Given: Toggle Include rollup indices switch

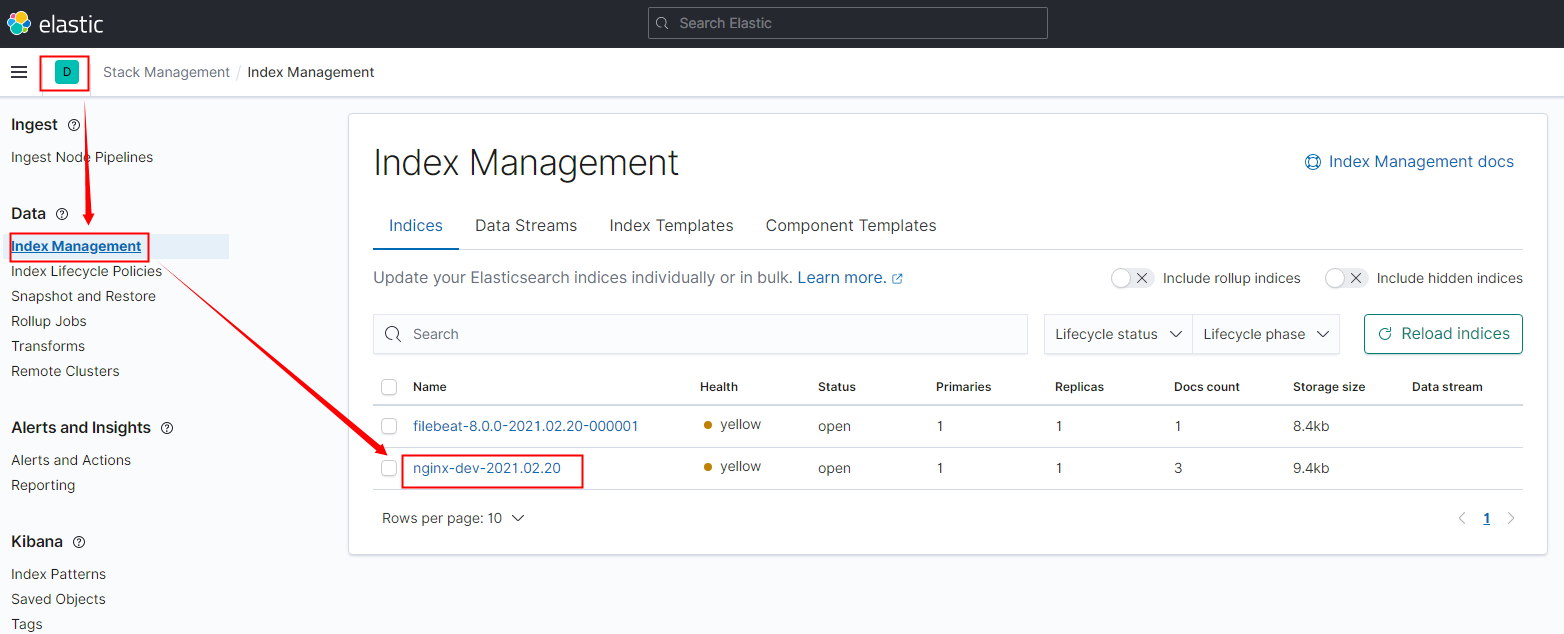Looking at the screenshot, I should tap(1133, 278).
